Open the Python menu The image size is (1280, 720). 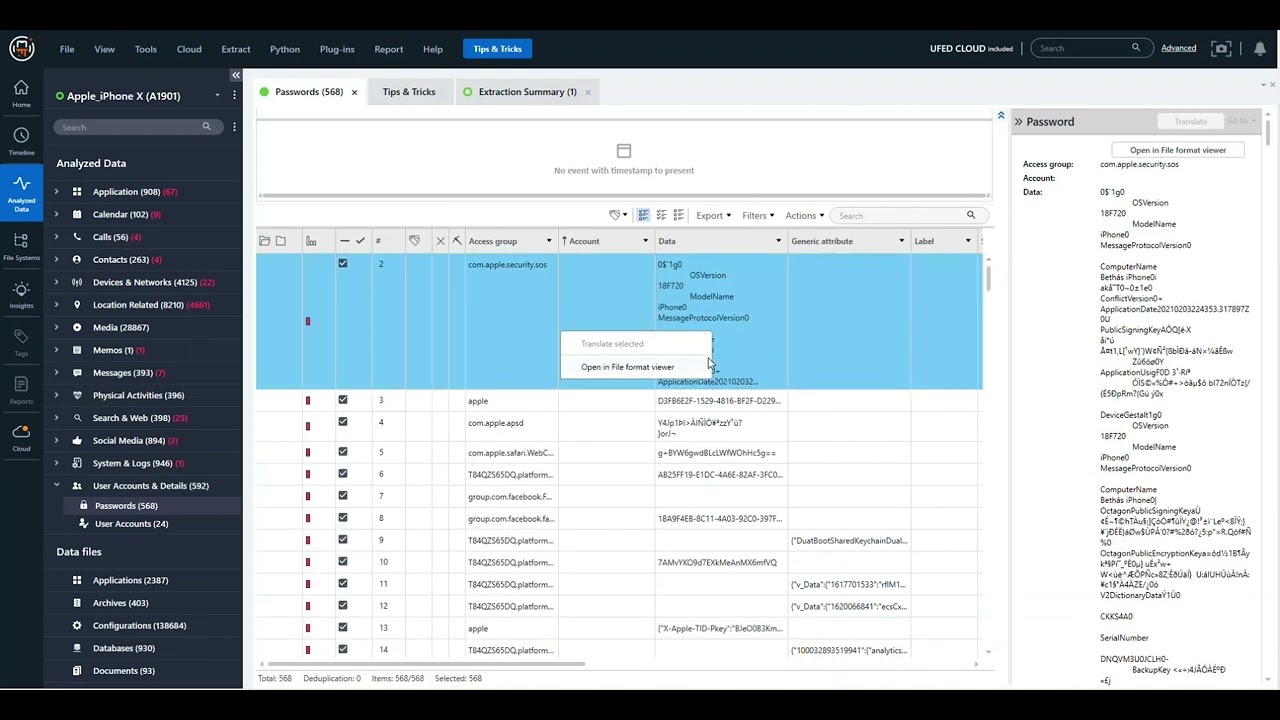tap(285, 49)
